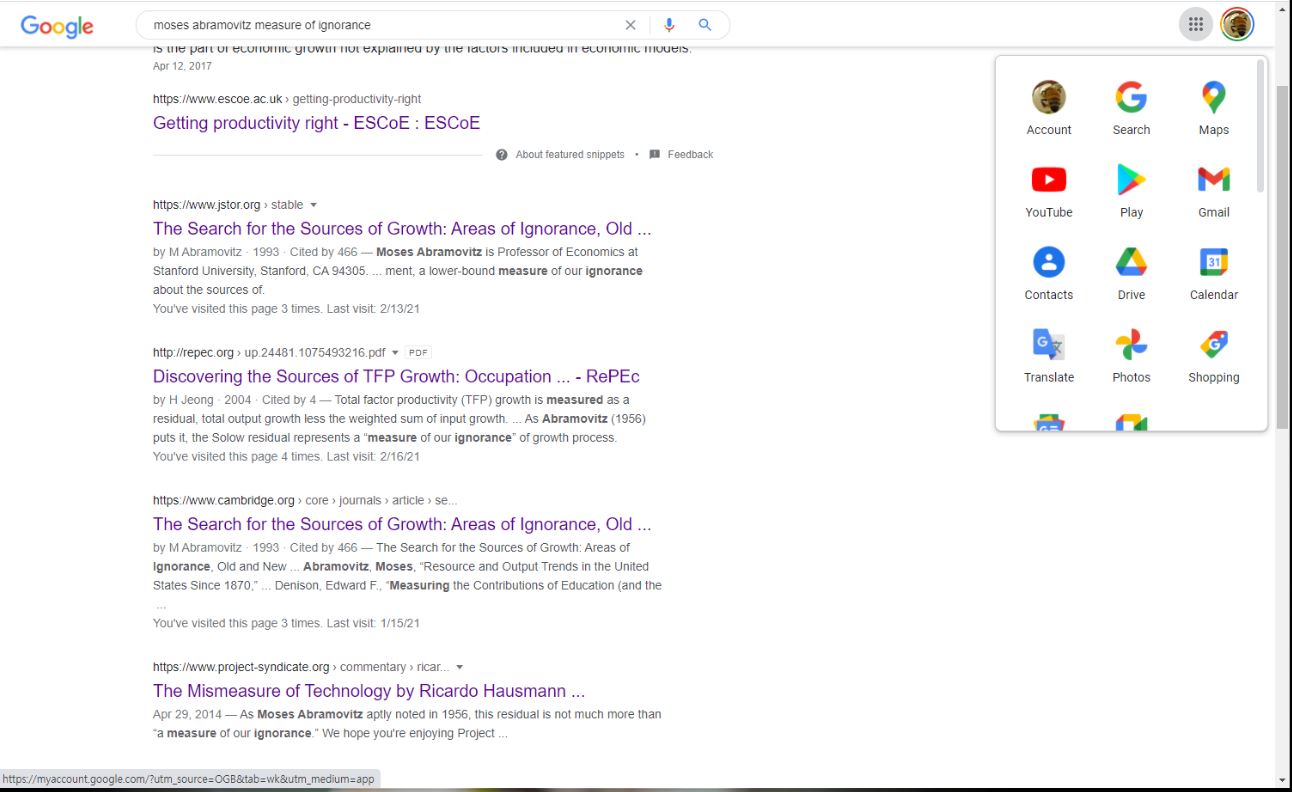Viewport: 1292px width, 792px height.
Task: Open Cambridge 'Search for the Sources of Growth' result
Action: pyautogui.click(x=402, y=524)
